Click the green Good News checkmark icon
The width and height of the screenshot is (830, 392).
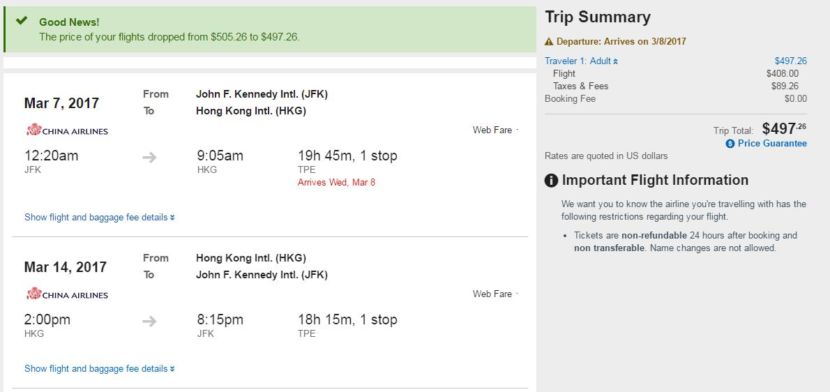[x=21, y=21]
